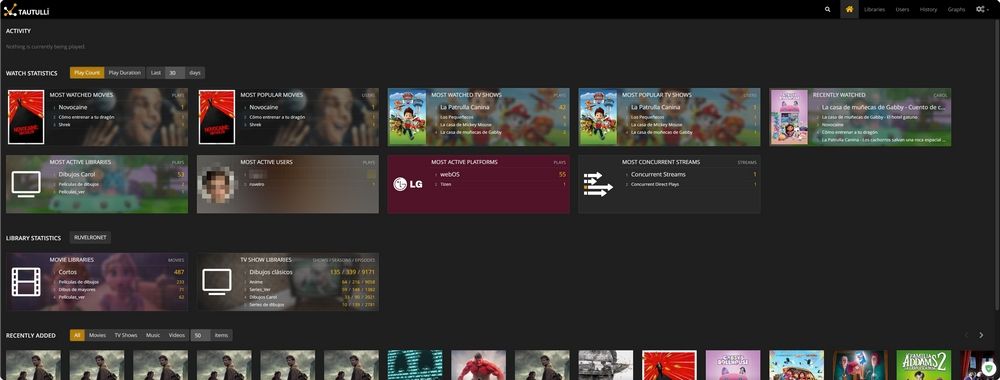Image resolution: width=1000 pixels, height=380 pixels.
Task: Open the Addams Family 2 poster
Action: point(923,365)
